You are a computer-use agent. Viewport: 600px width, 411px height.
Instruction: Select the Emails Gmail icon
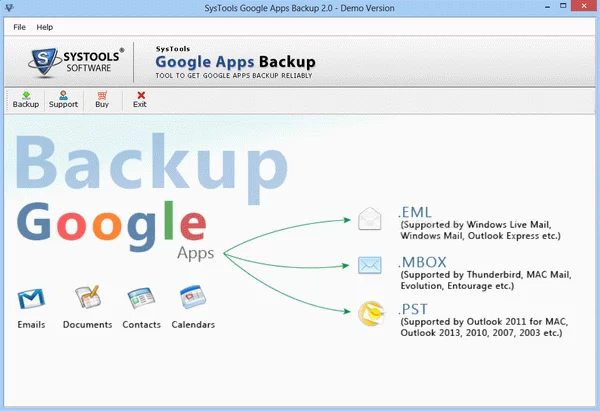pos(31,299)
